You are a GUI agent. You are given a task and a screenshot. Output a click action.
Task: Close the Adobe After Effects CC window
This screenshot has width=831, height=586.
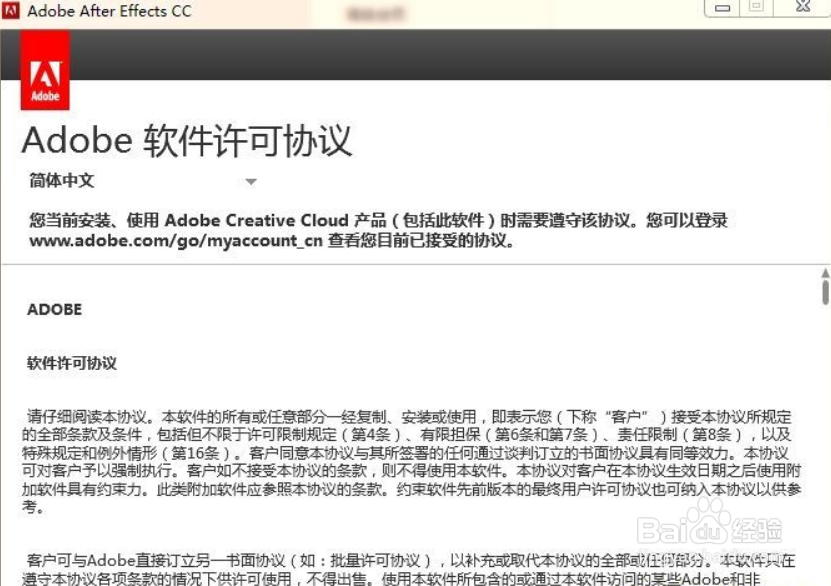(x=802, y=7)
